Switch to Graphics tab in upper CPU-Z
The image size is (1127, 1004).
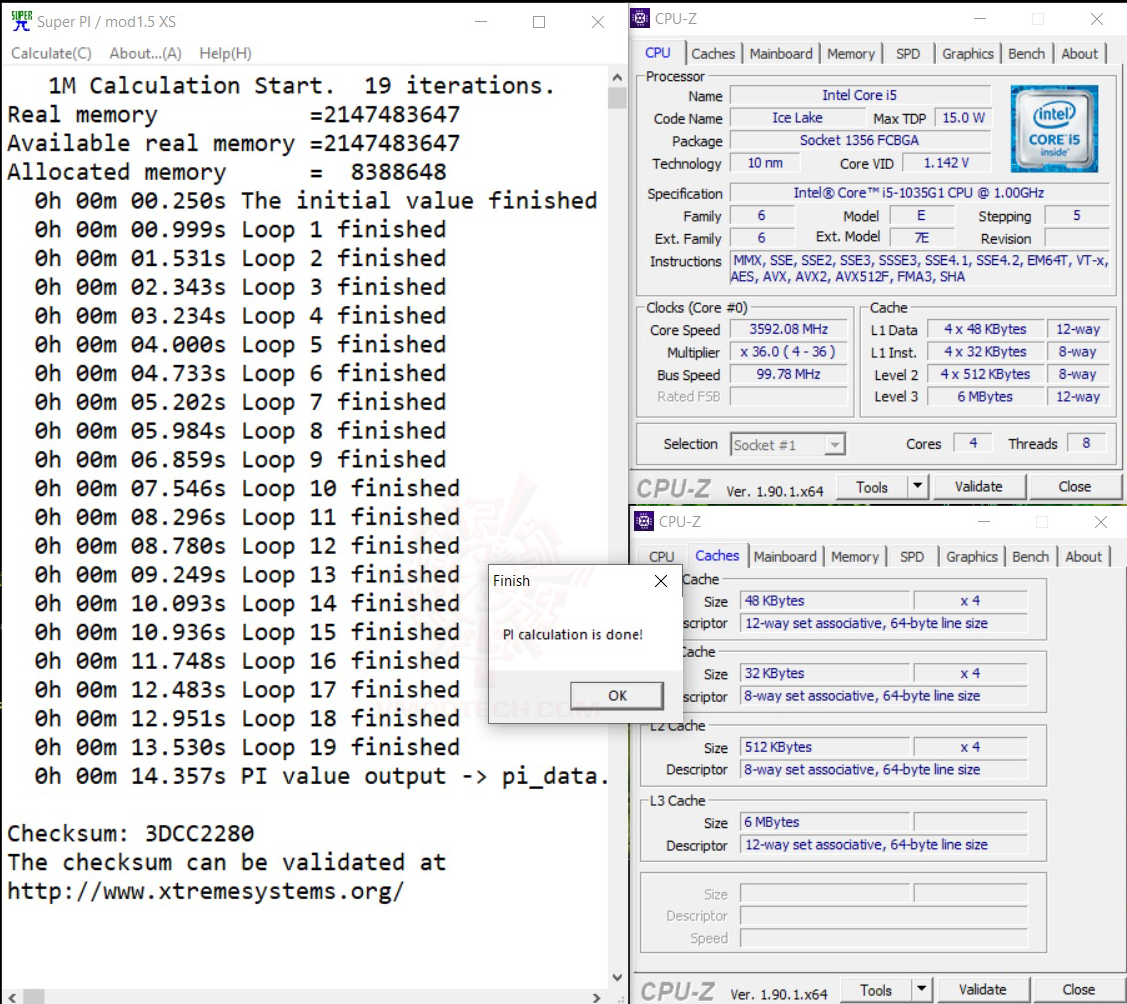click(967, 54)
